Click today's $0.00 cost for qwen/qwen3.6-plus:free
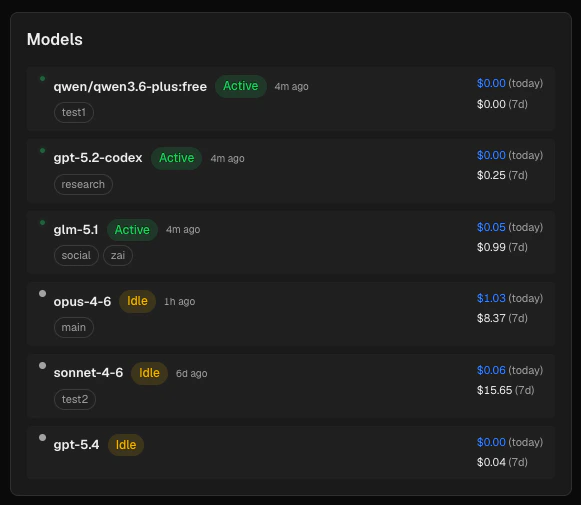Image resolution: width=581 pixels, height=505 pixels. click(491, 83)
